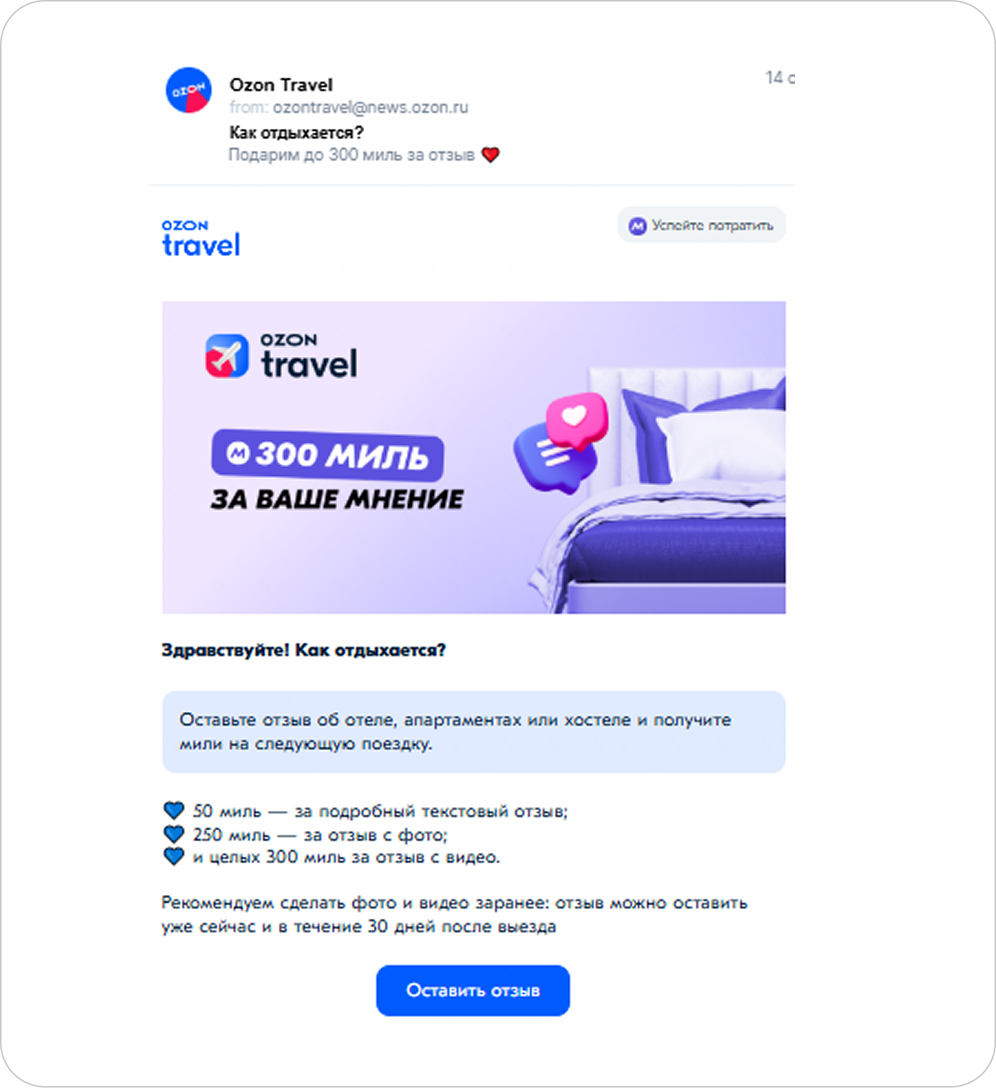Click the subject line Как отдыхается?
The height and width of the screenshot is (1088, 996).
(296, 133)
